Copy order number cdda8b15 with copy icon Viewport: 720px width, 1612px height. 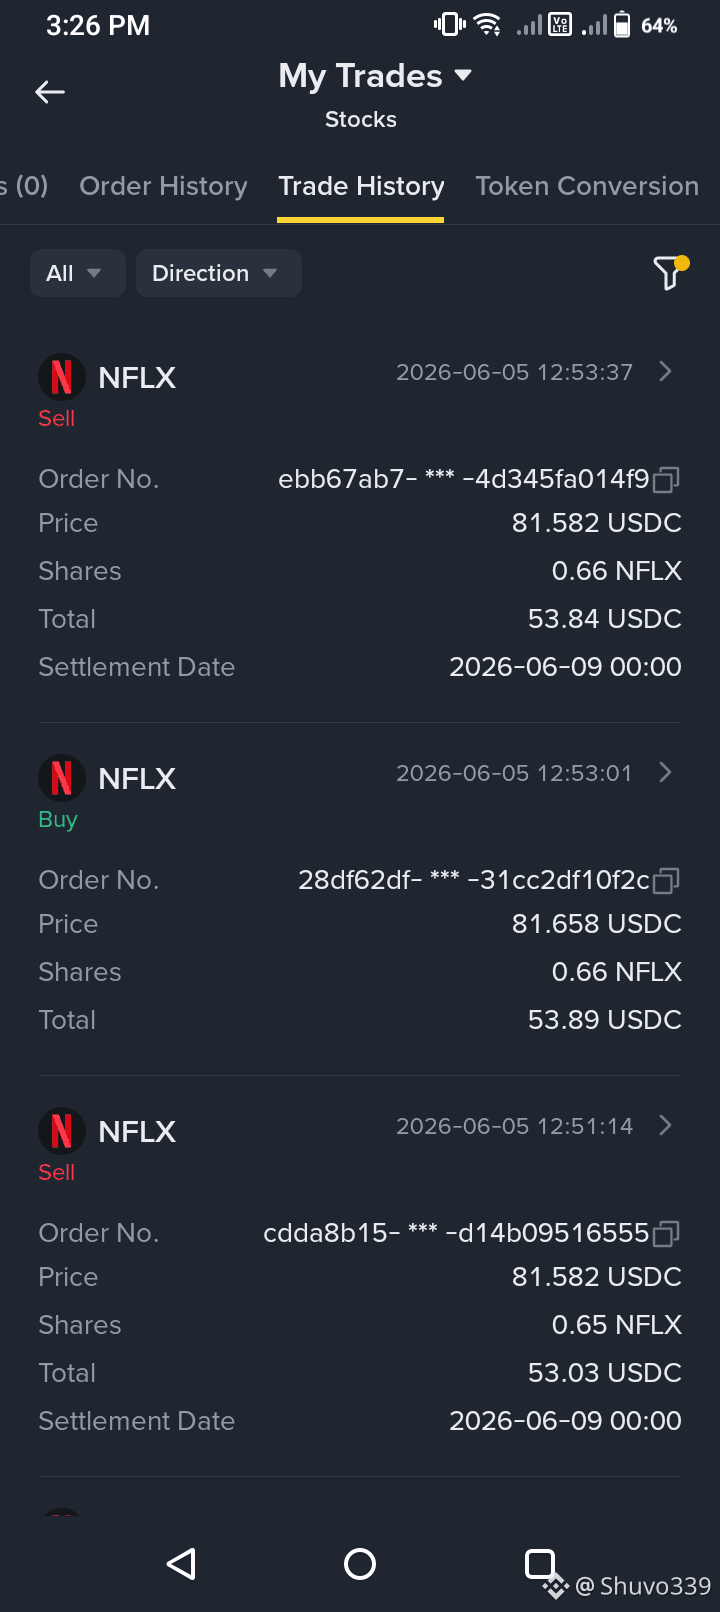pos(666,1234)
